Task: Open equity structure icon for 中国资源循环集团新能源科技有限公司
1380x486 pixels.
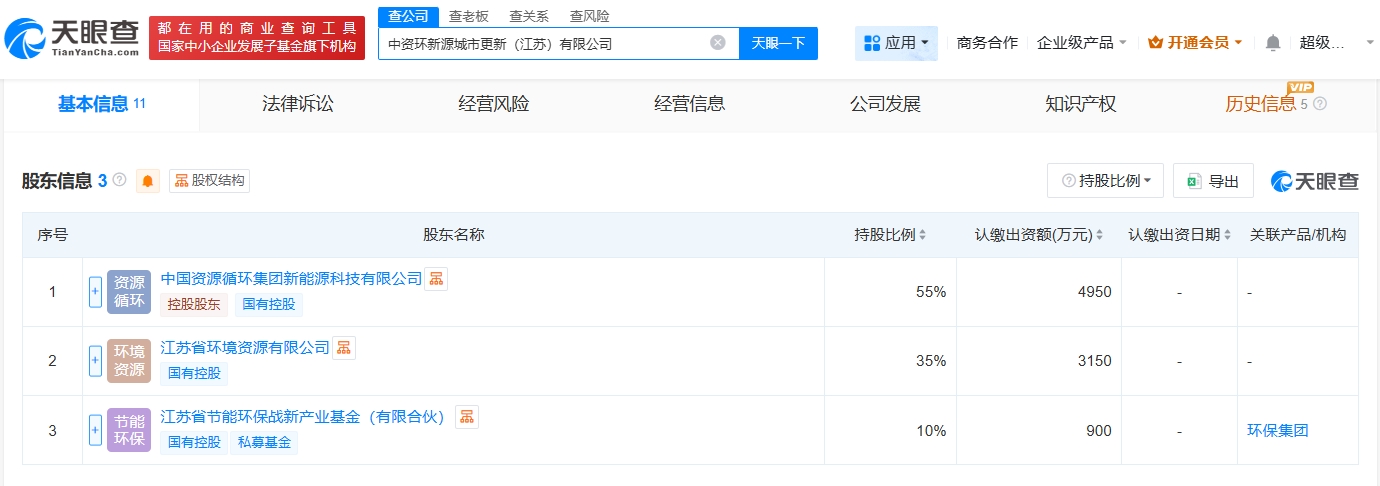Action: [x=436, y=279]
